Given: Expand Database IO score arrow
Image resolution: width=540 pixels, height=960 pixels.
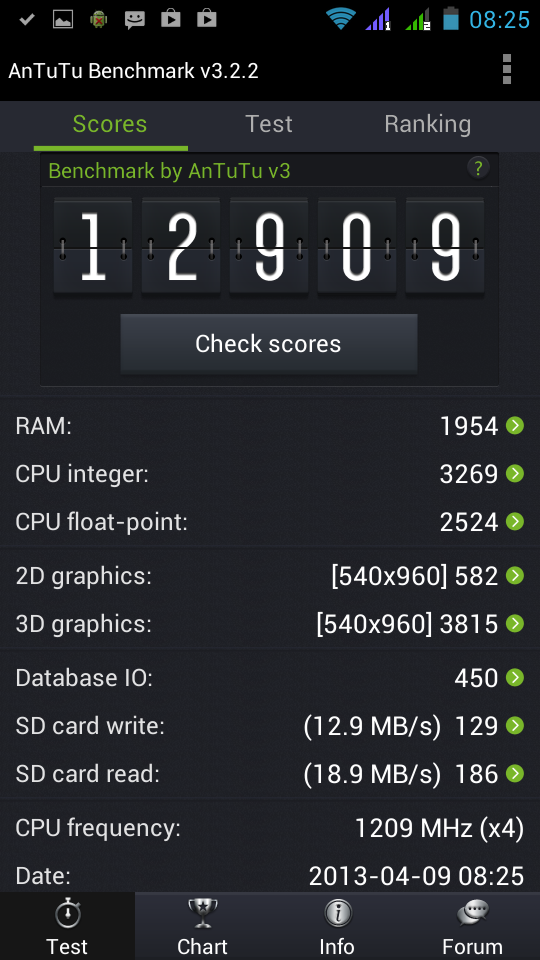Looking at the screenshot, I should coord(515,677).
